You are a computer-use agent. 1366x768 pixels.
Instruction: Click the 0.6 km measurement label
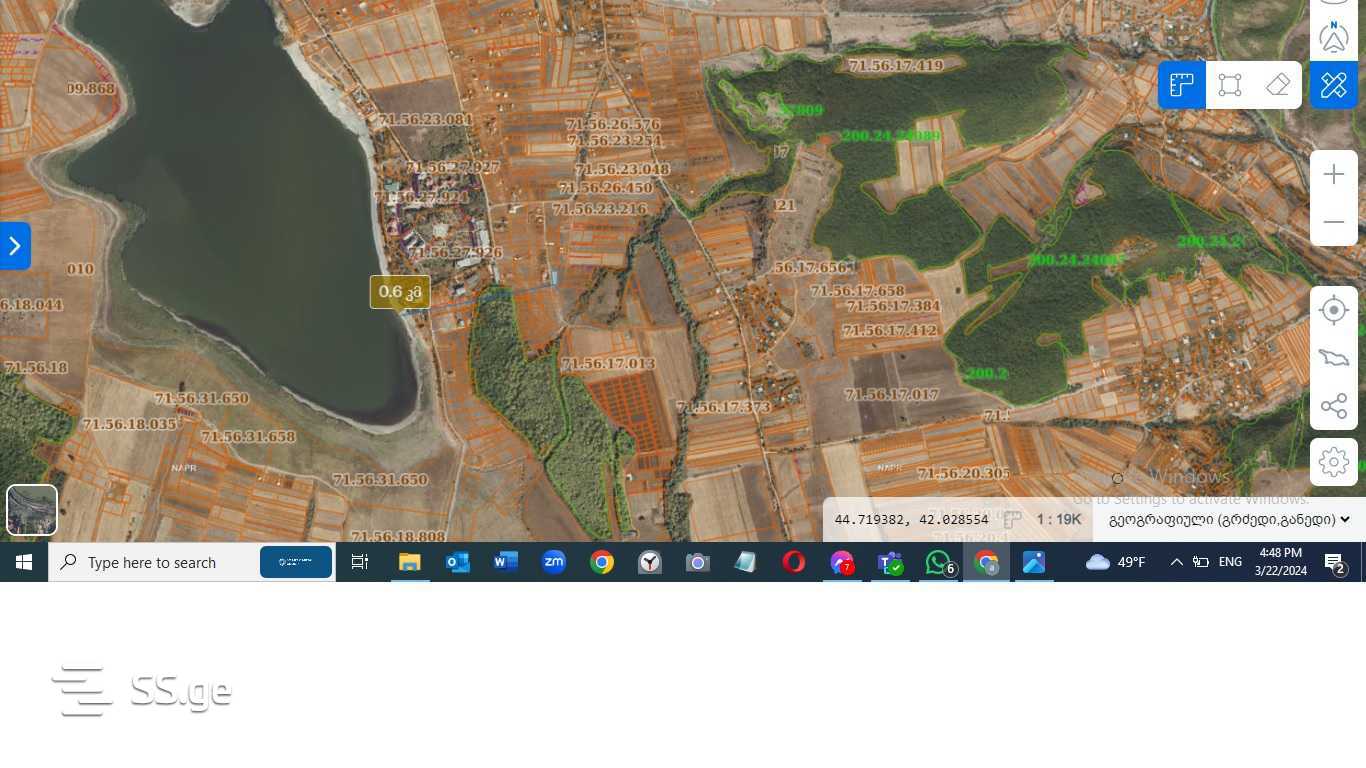coord(400,292)
